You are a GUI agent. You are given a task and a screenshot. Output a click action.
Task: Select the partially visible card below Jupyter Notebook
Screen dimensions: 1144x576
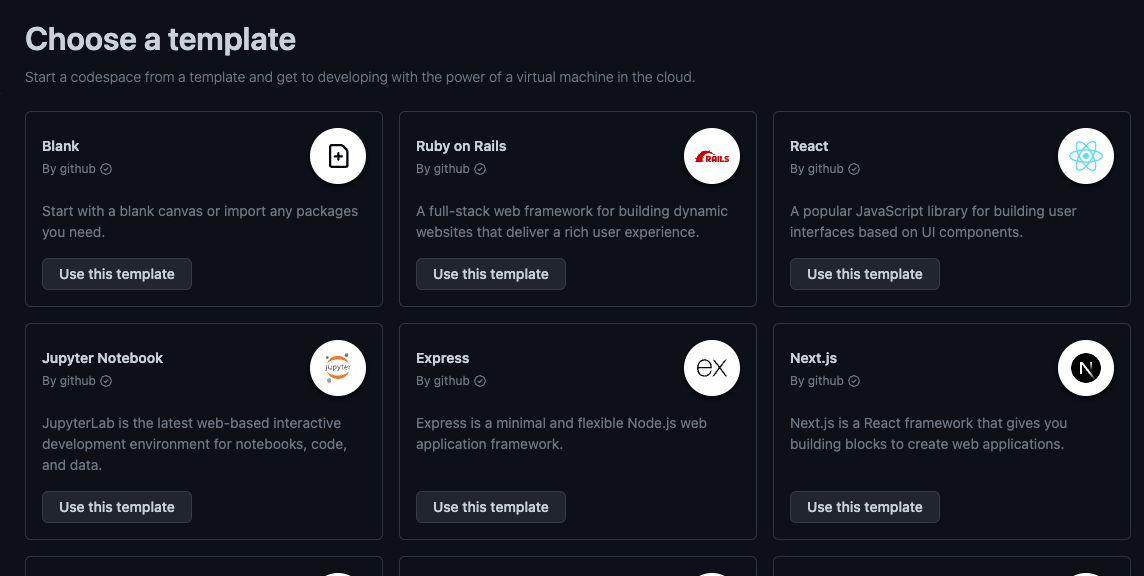(204, 568)
